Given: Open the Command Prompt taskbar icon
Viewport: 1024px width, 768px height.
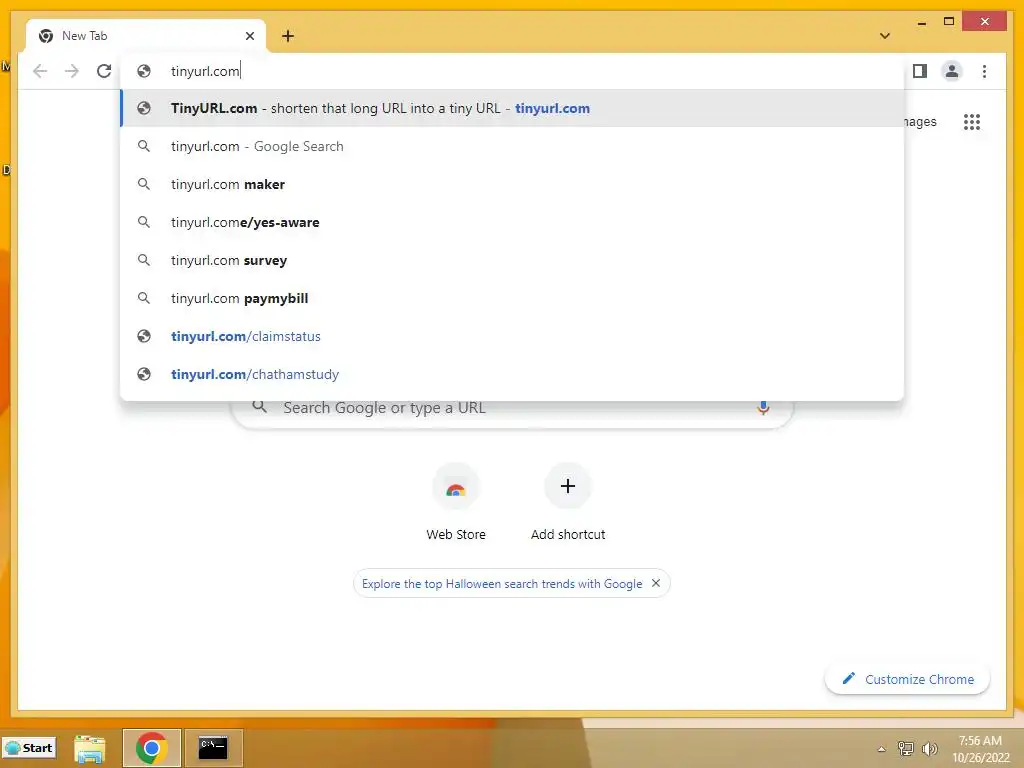Looking at the screenshot, I should pyautogui.click(x=213, y=748).
